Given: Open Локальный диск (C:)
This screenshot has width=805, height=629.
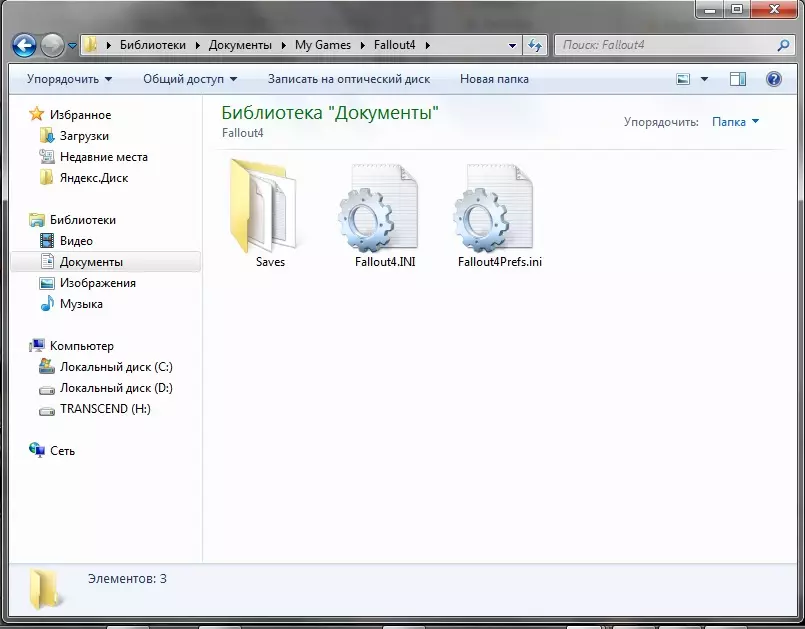Looking at the screenshot, I should coord(116,367).
